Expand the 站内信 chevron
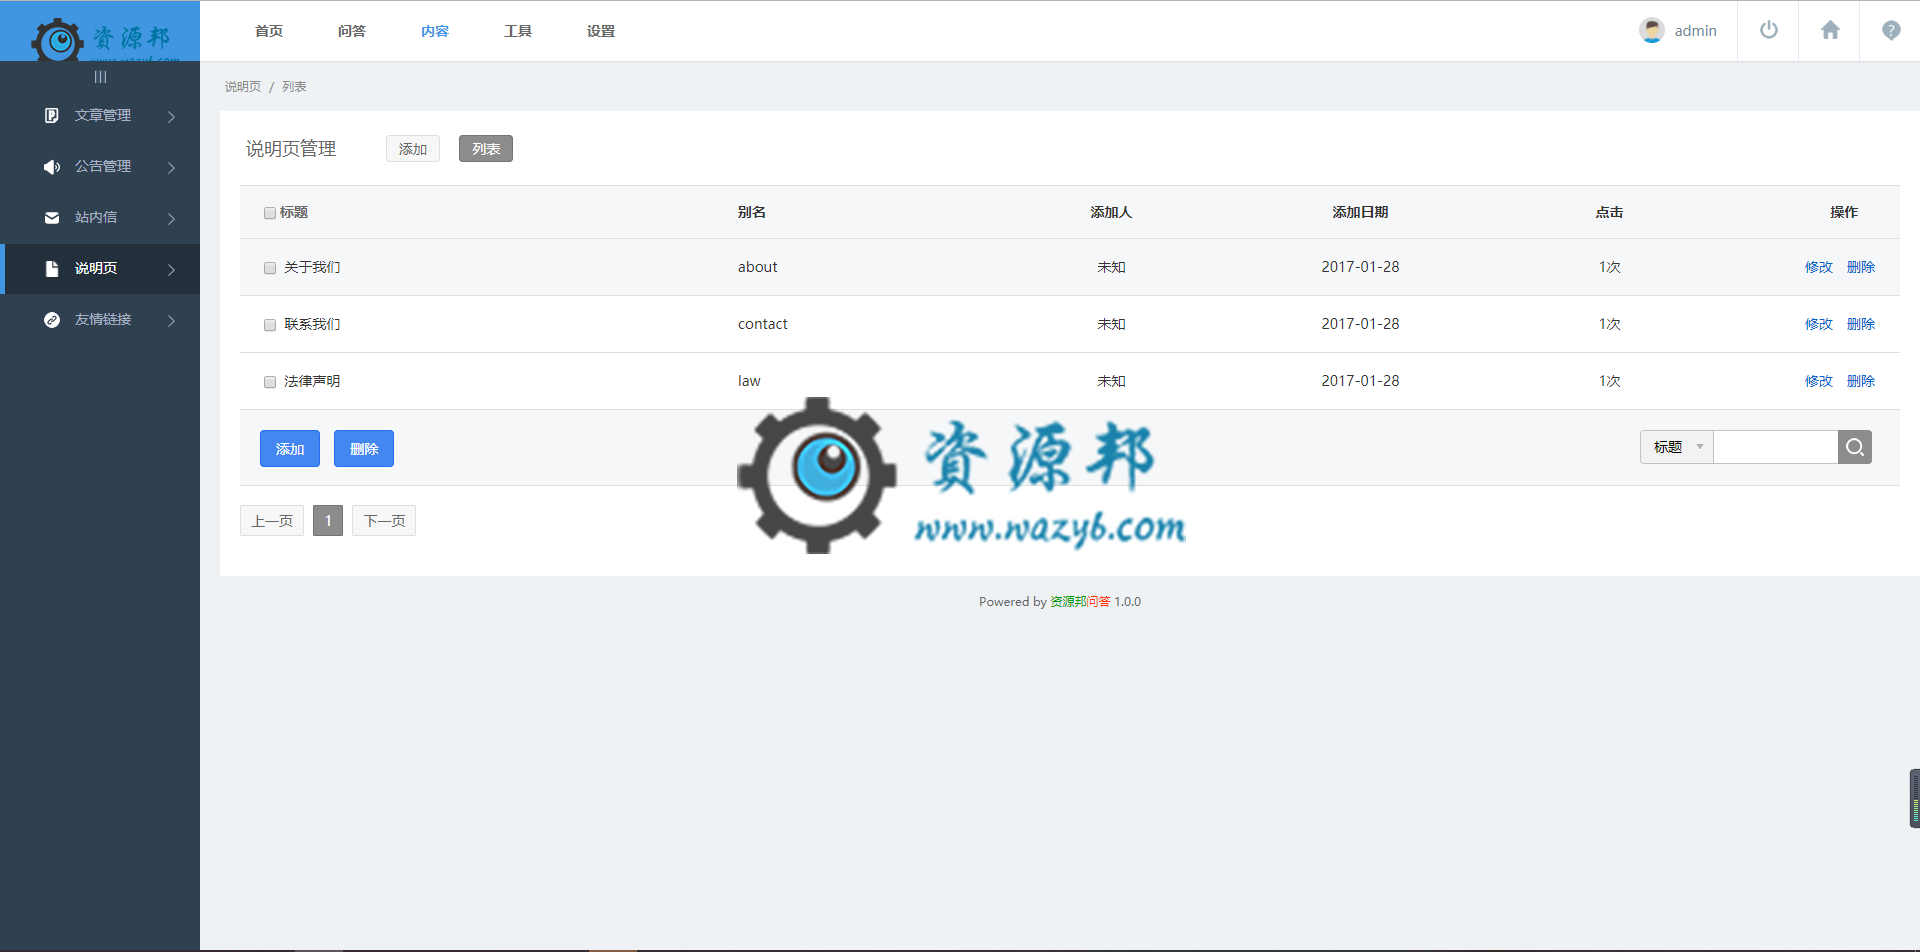The width and height of the screenshot is (1920, 952). coord(171,219)
